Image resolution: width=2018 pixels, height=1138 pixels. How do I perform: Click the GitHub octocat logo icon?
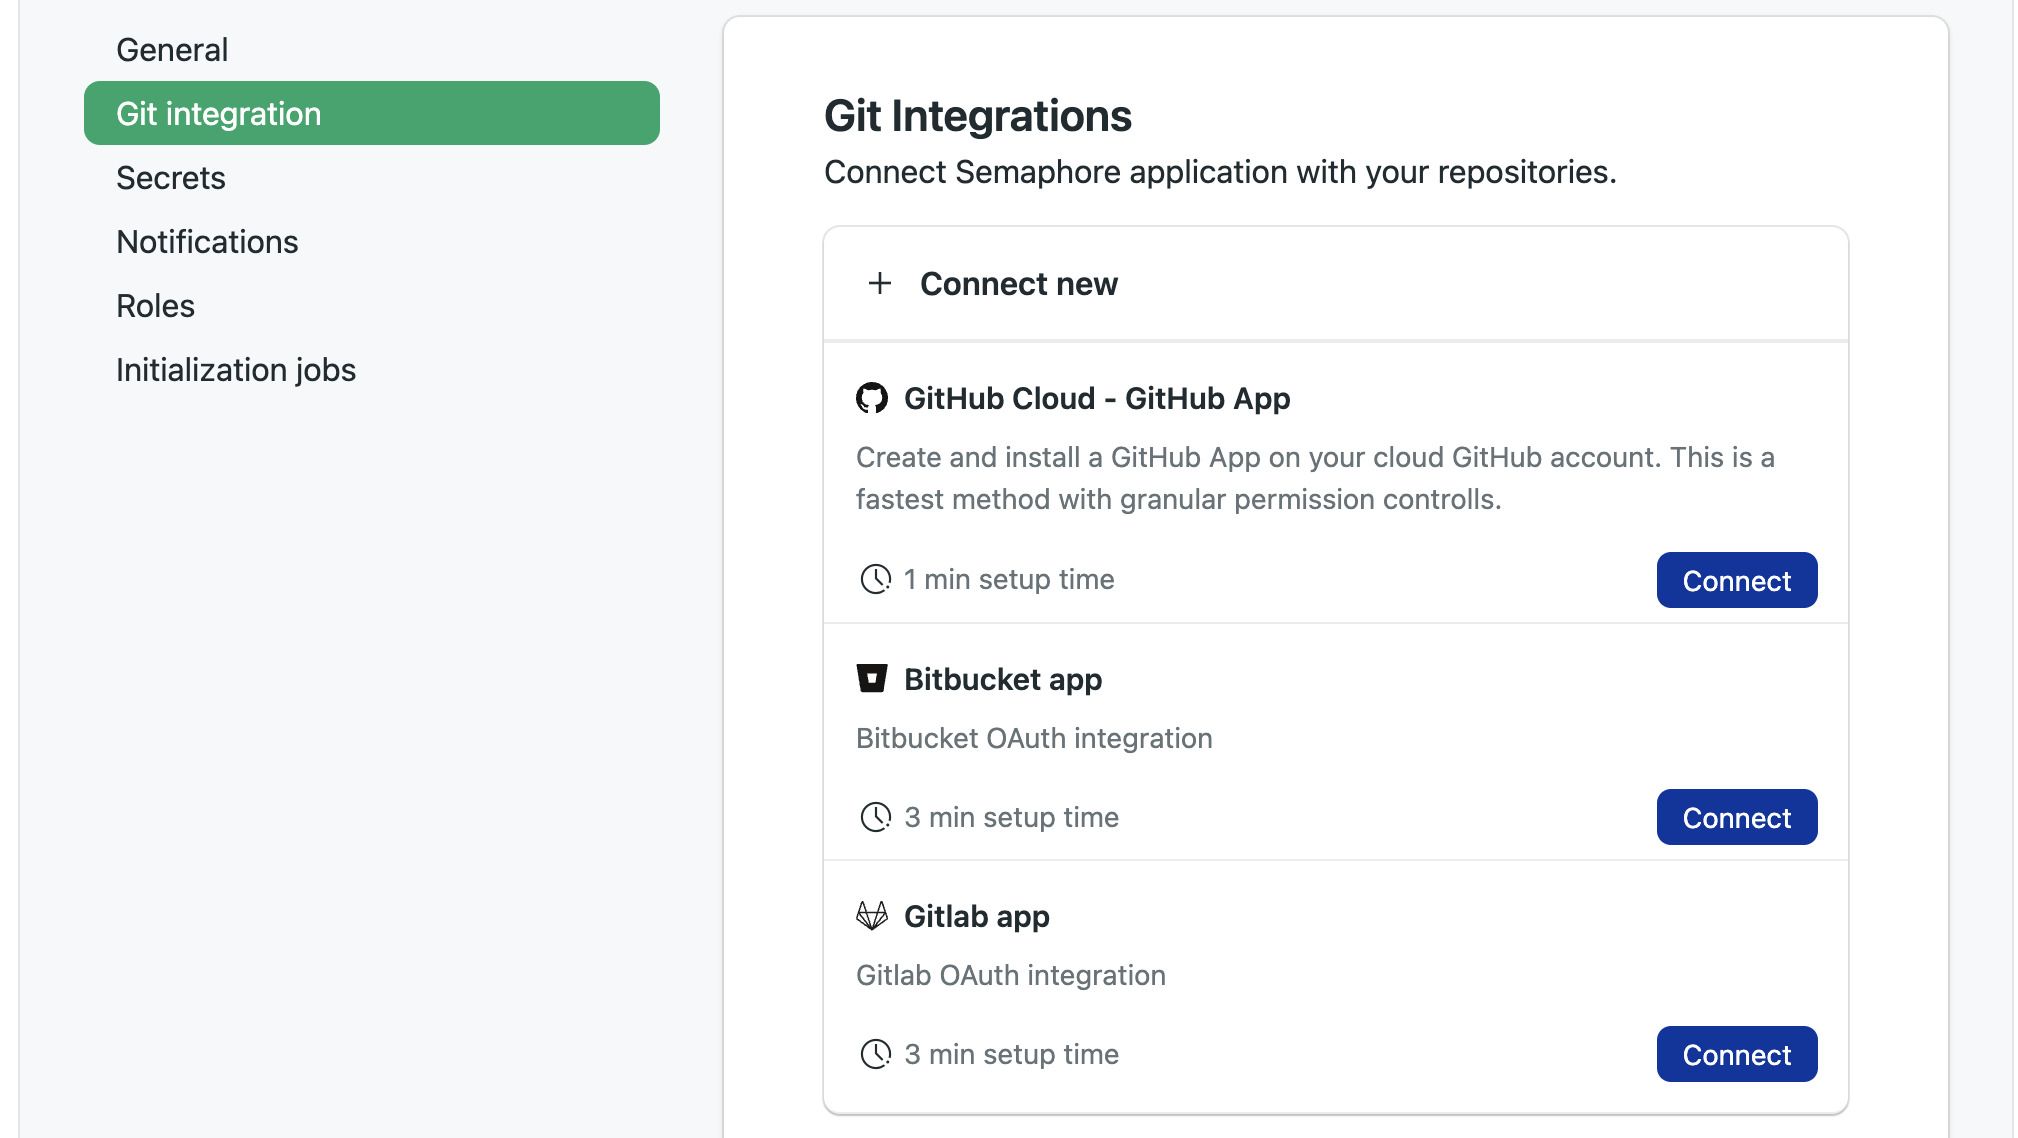(872, 398)
